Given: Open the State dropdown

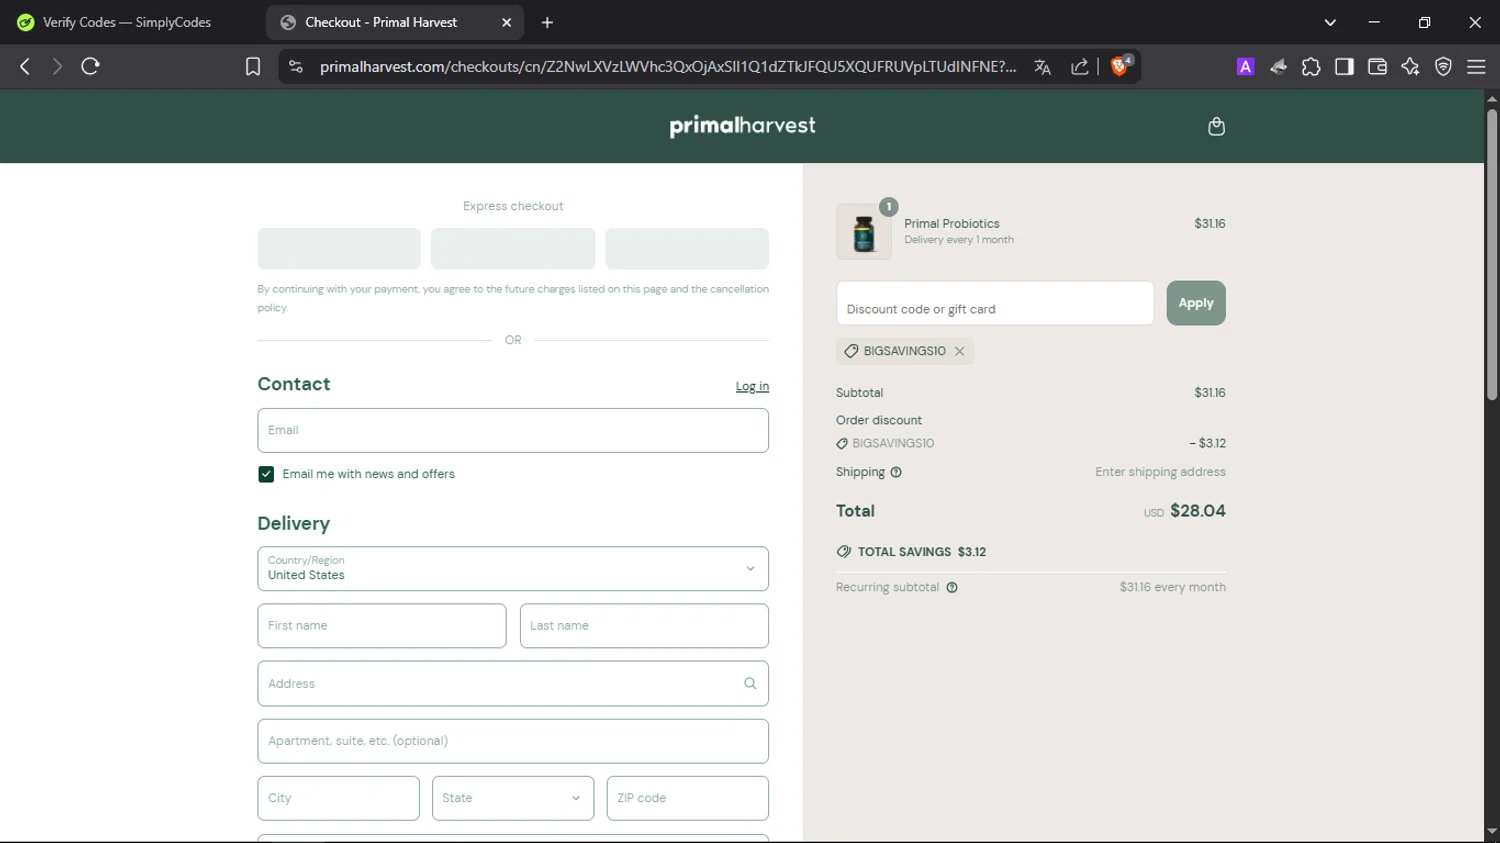Looking at the screenshot, I should (x=513, y=798).
